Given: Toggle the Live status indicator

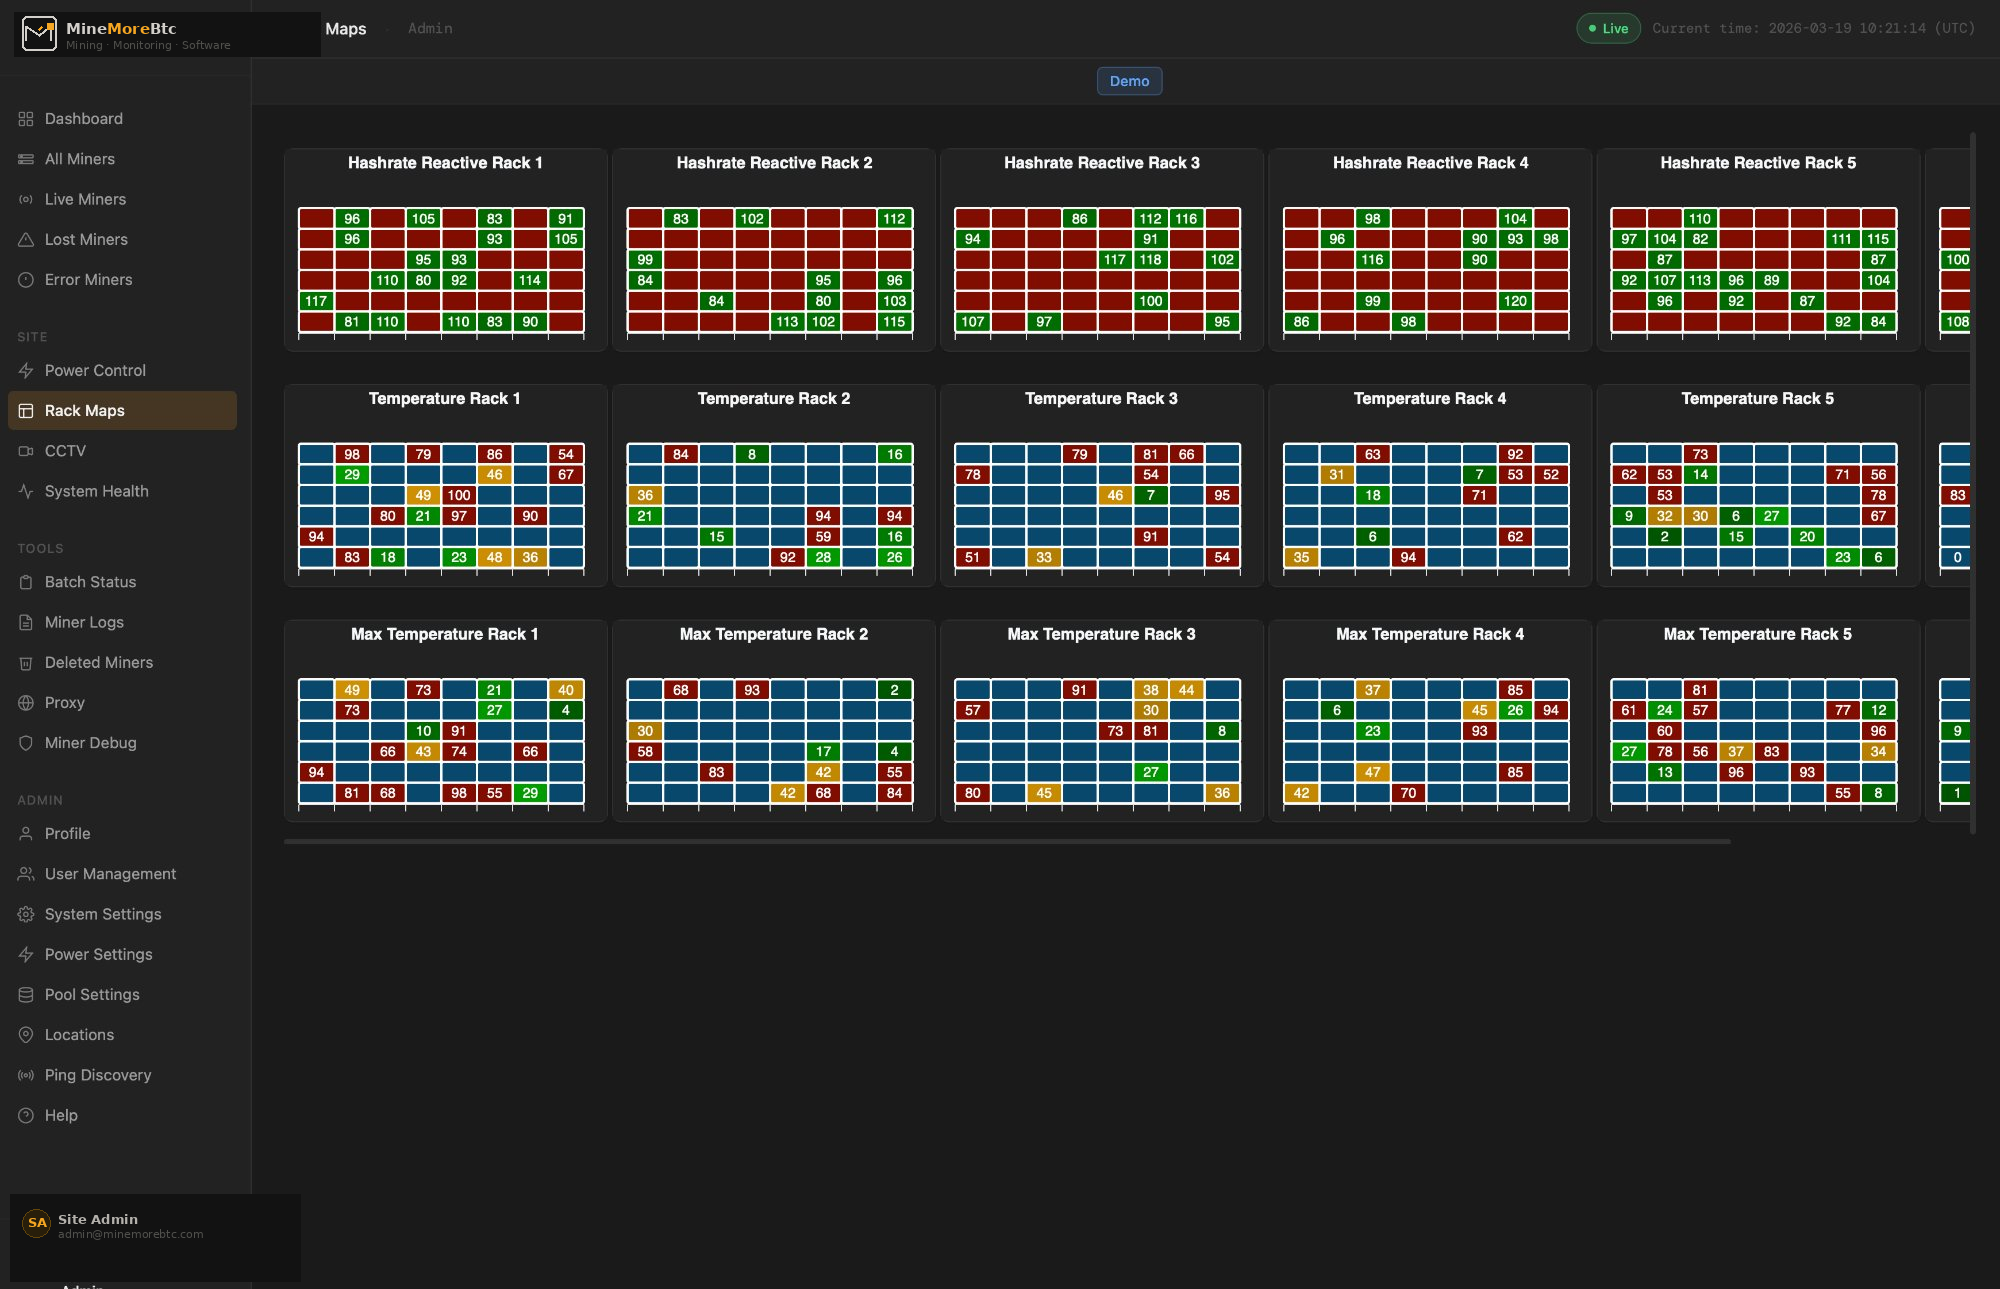Looking at the screenshot, I should 1608,28.
